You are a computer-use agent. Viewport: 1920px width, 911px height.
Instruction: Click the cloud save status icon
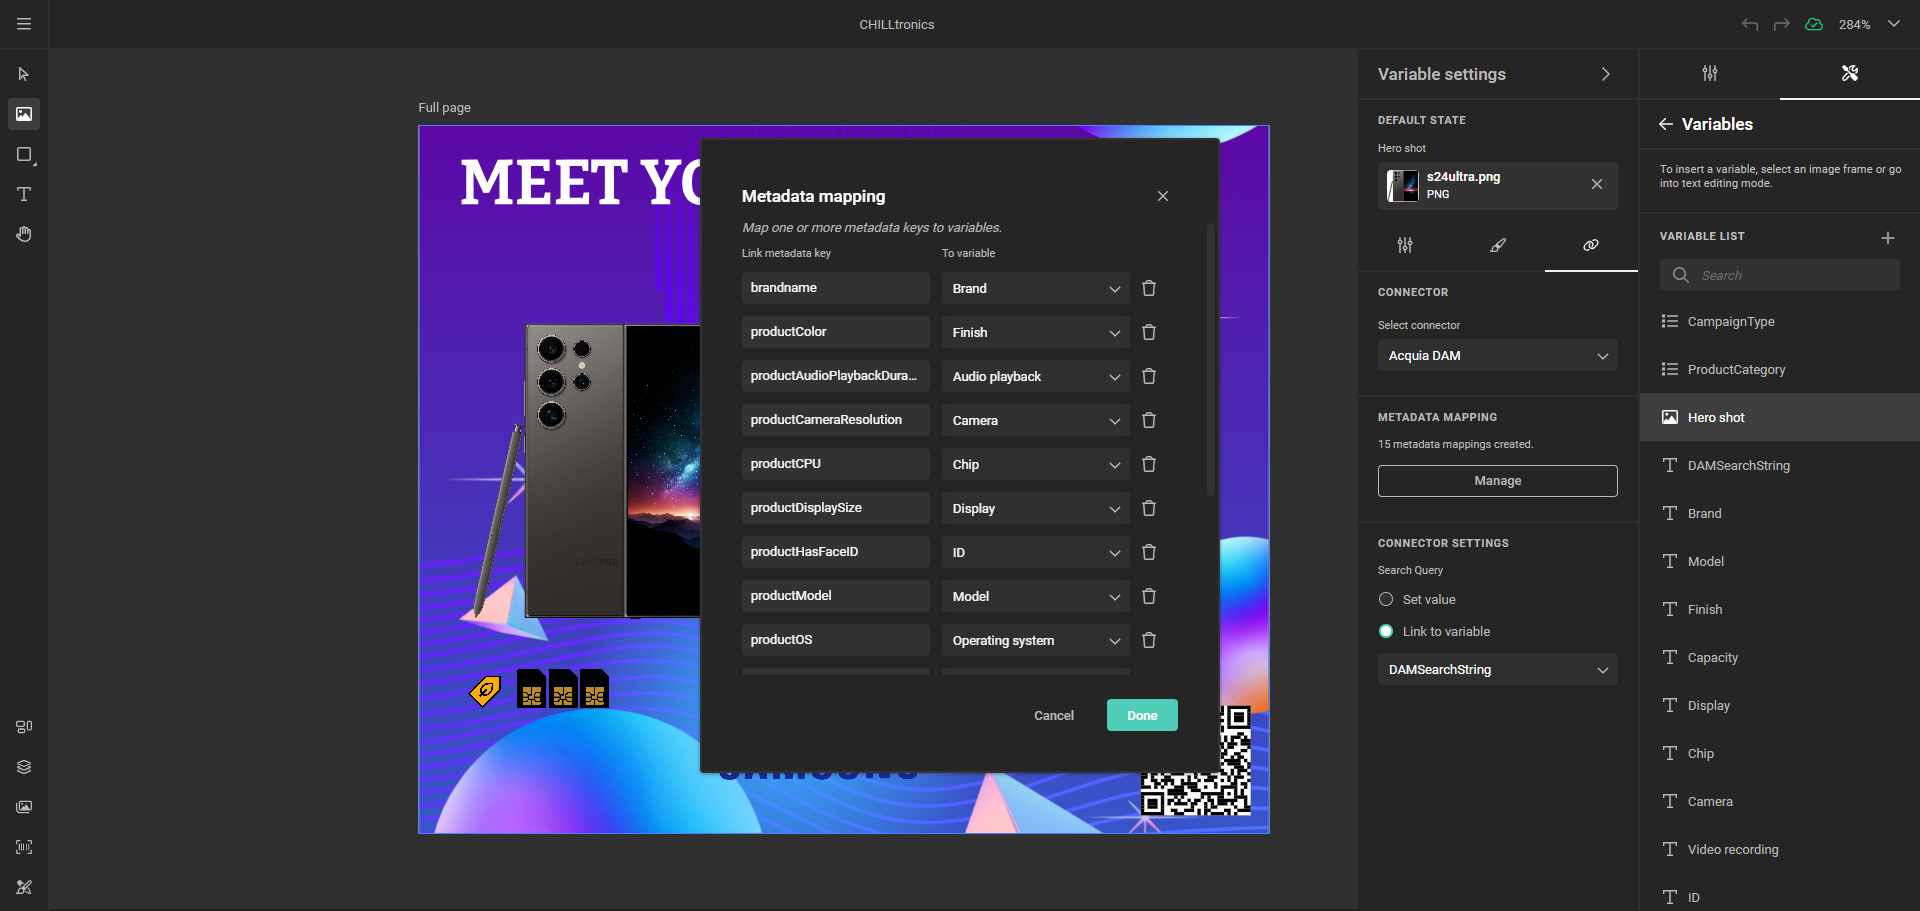coord(1814,24)
